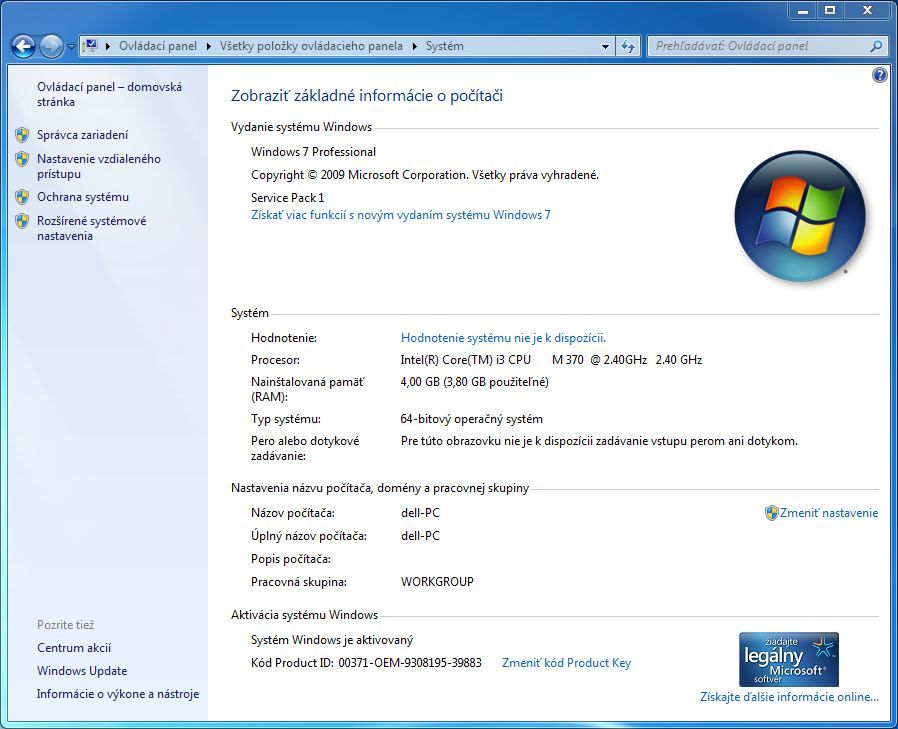Expand breadcrumb arrow after 'Ovládací panel'
Image resolution: width=898 pixels, height=729 pixels.
209,46
